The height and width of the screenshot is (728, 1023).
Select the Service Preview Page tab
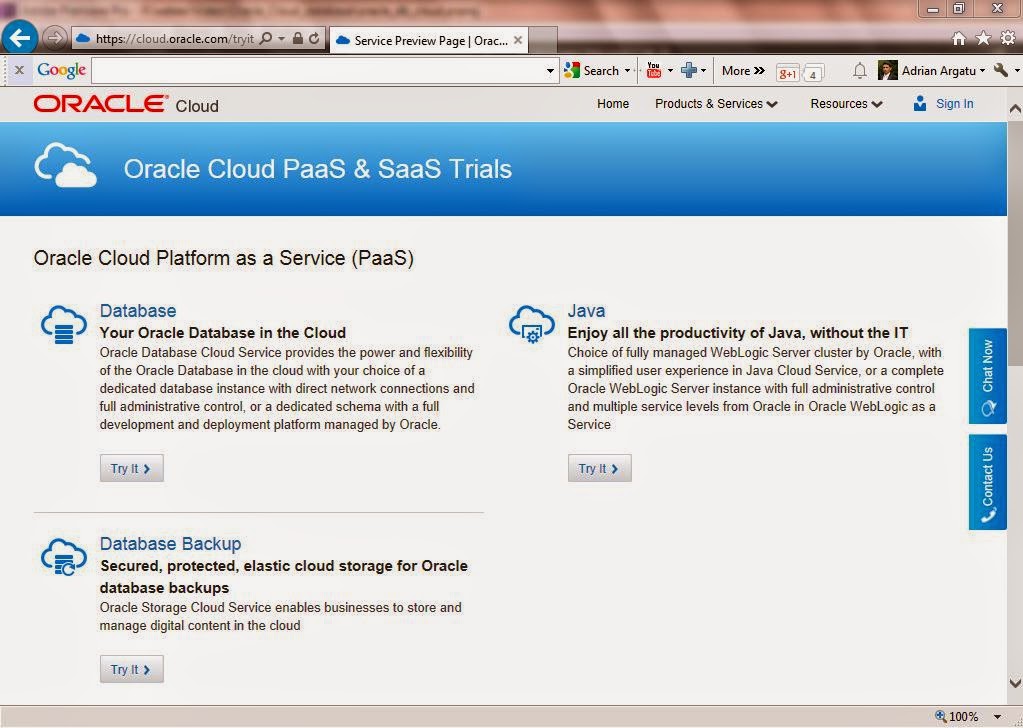[428, 40]
